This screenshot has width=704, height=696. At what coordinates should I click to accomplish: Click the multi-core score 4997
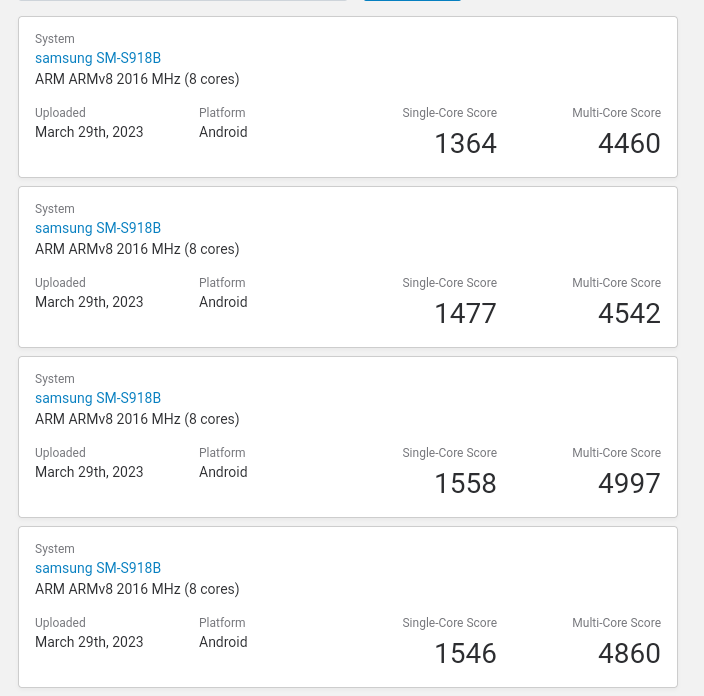[629, 484]
